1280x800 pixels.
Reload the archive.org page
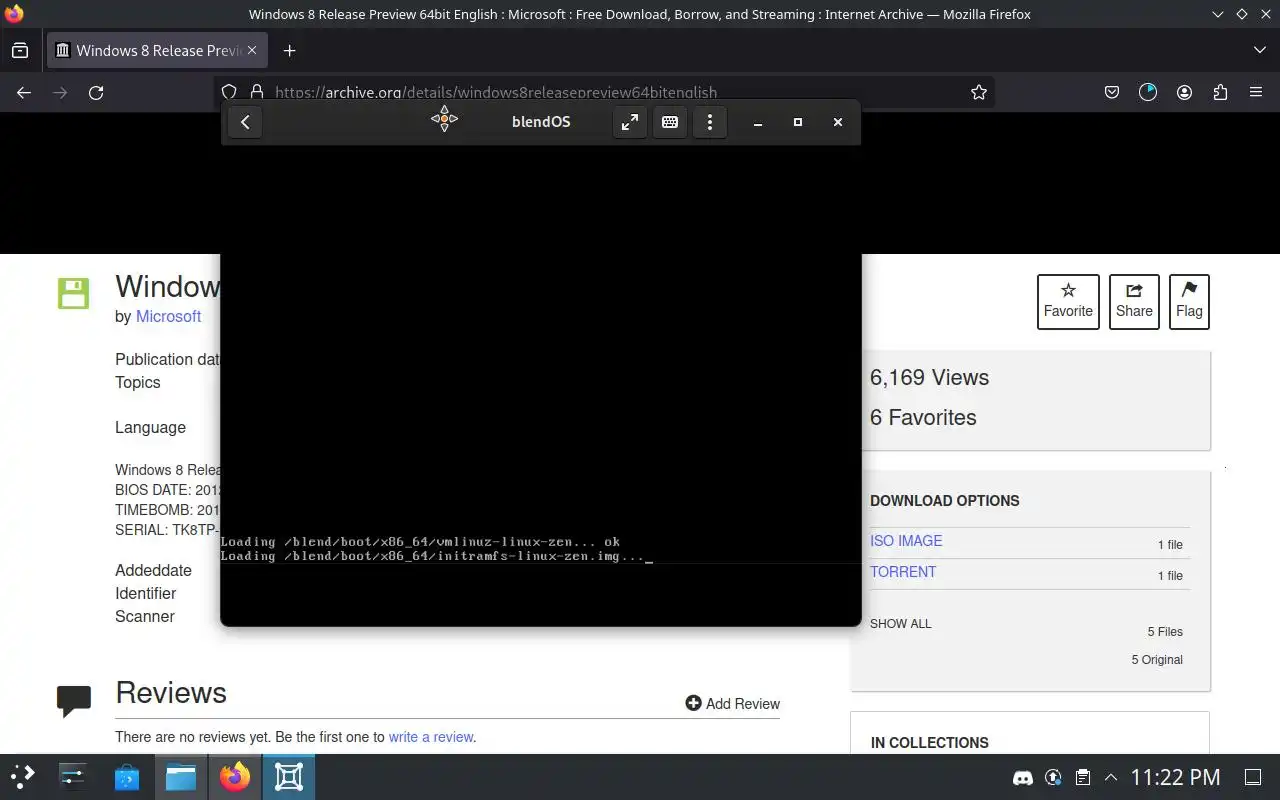[96, 92]
